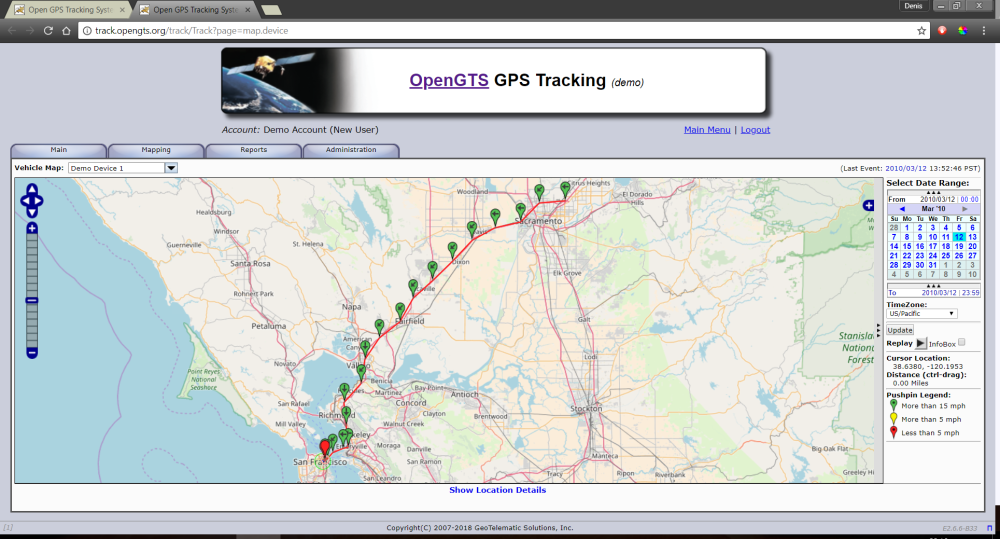1000x539 pixels.
Task: Click the Logout link
Action: (x=755, y=129)
